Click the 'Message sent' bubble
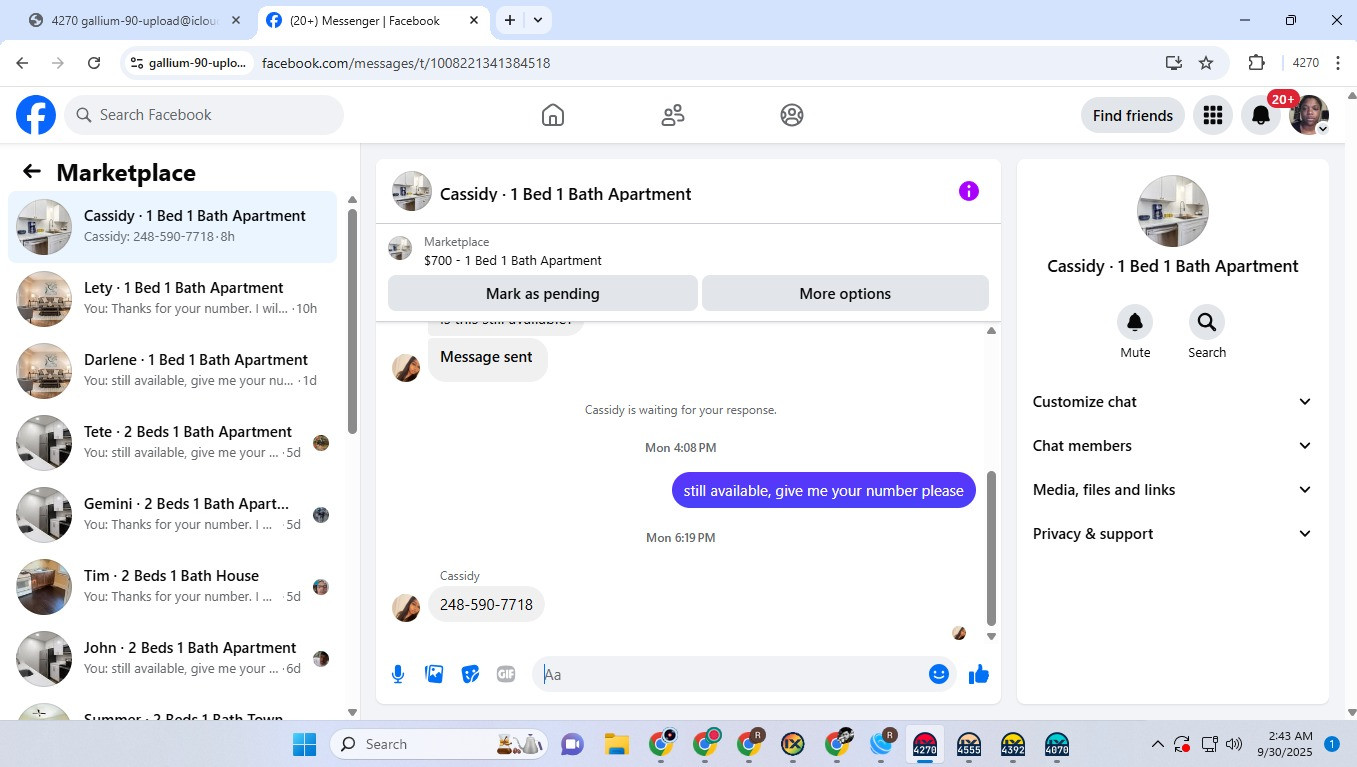Image resolution: width=1357 pixels, height=767 pixels. click(x=487, y=357)
